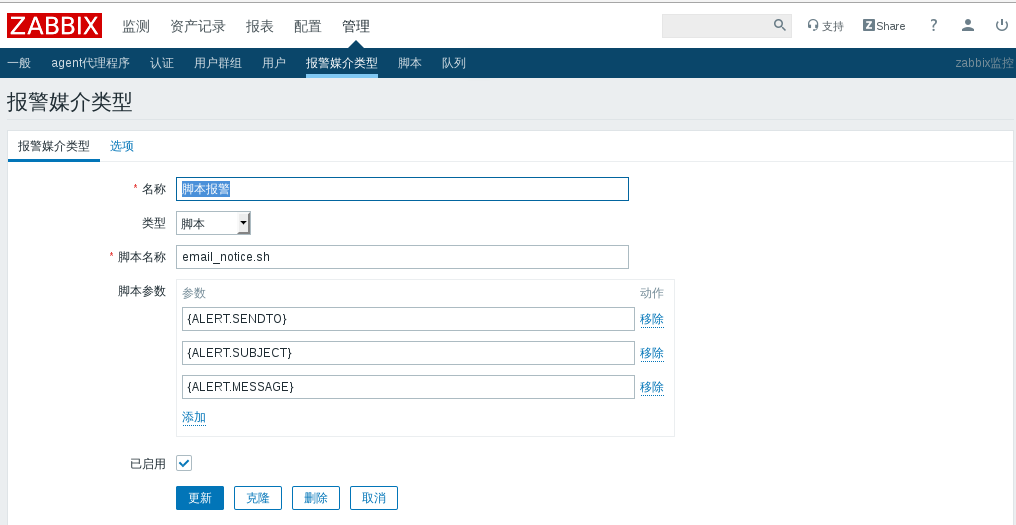Click the {ALERT.SENDTO} parameter field
Image resolution: width=1016 pixels, height=525 pixels.
coord(408,319)
